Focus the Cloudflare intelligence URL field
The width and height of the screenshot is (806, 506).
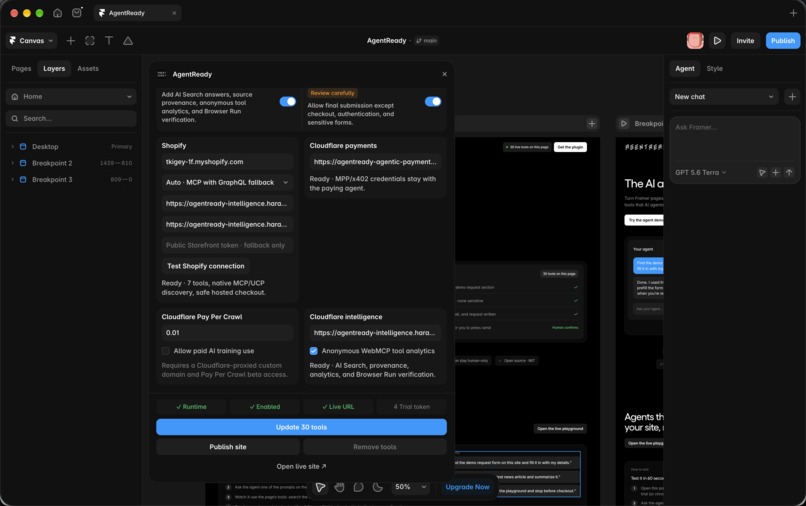pyautogui.click(x=375, y=333)
